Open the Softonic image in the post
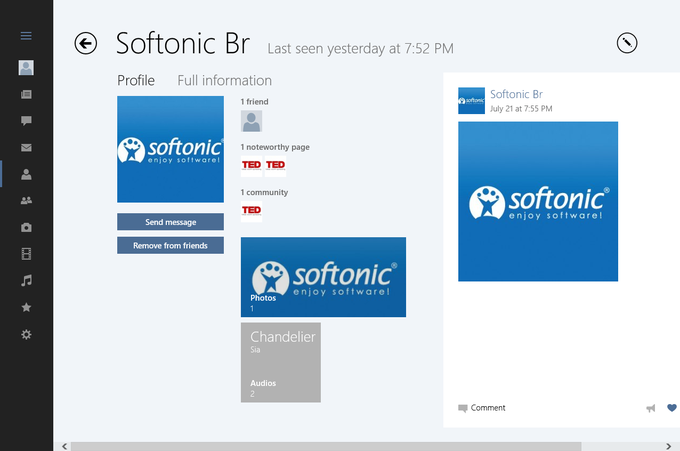 click(x=538, y=202)
